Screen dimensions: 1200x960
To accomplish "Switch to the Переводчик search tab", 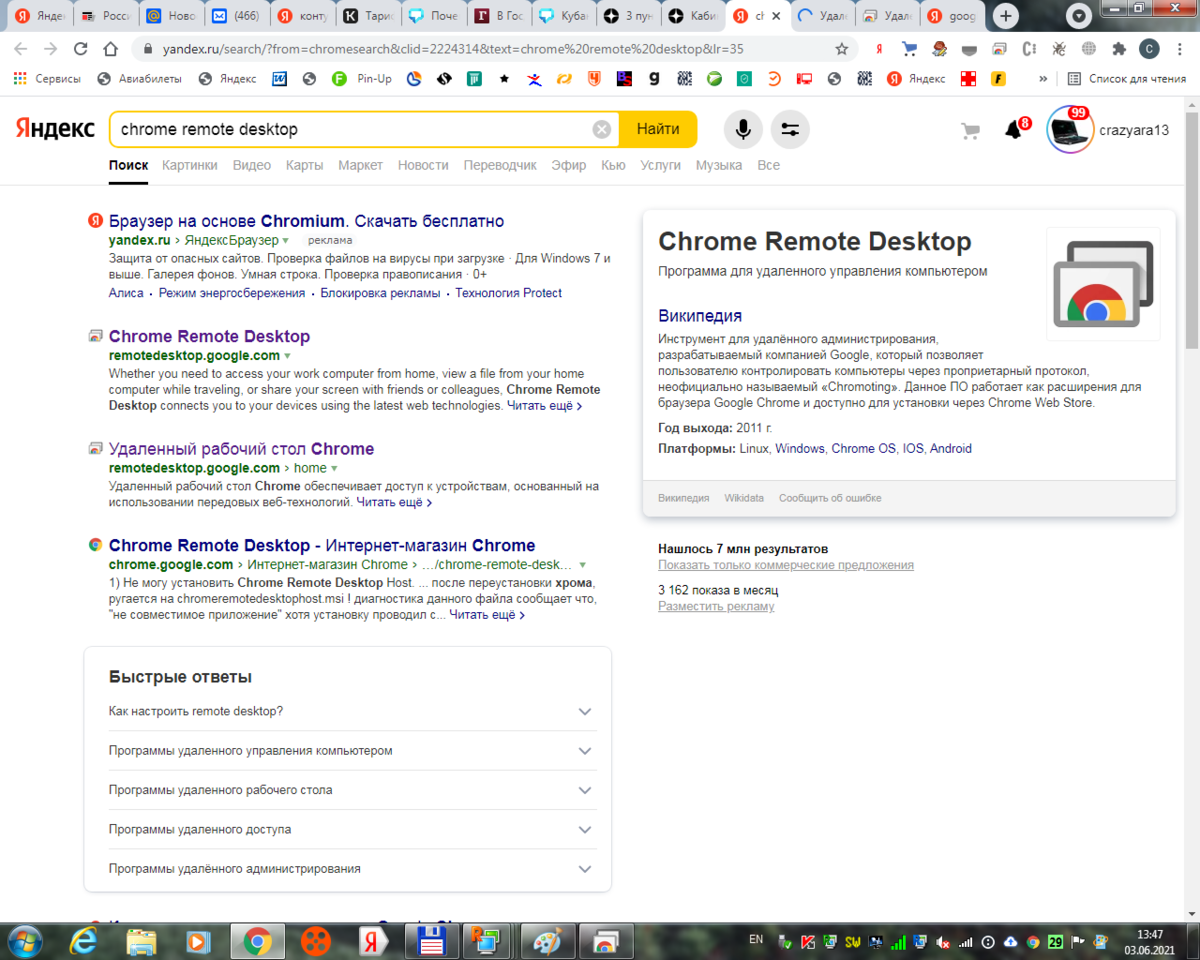I will pyautogui.click(x=500, y=165).
